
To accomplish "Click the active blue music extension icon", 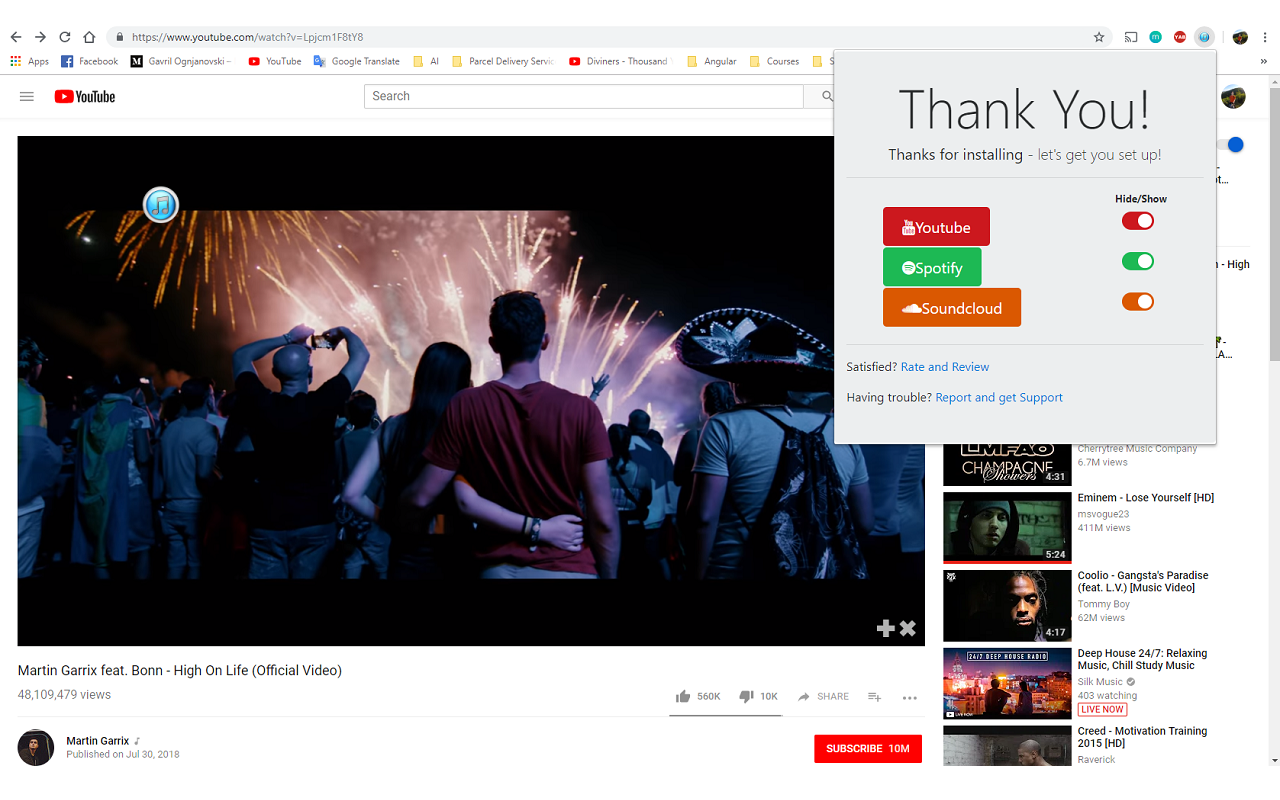I will pyautogui.click(x=1205, y=37).
